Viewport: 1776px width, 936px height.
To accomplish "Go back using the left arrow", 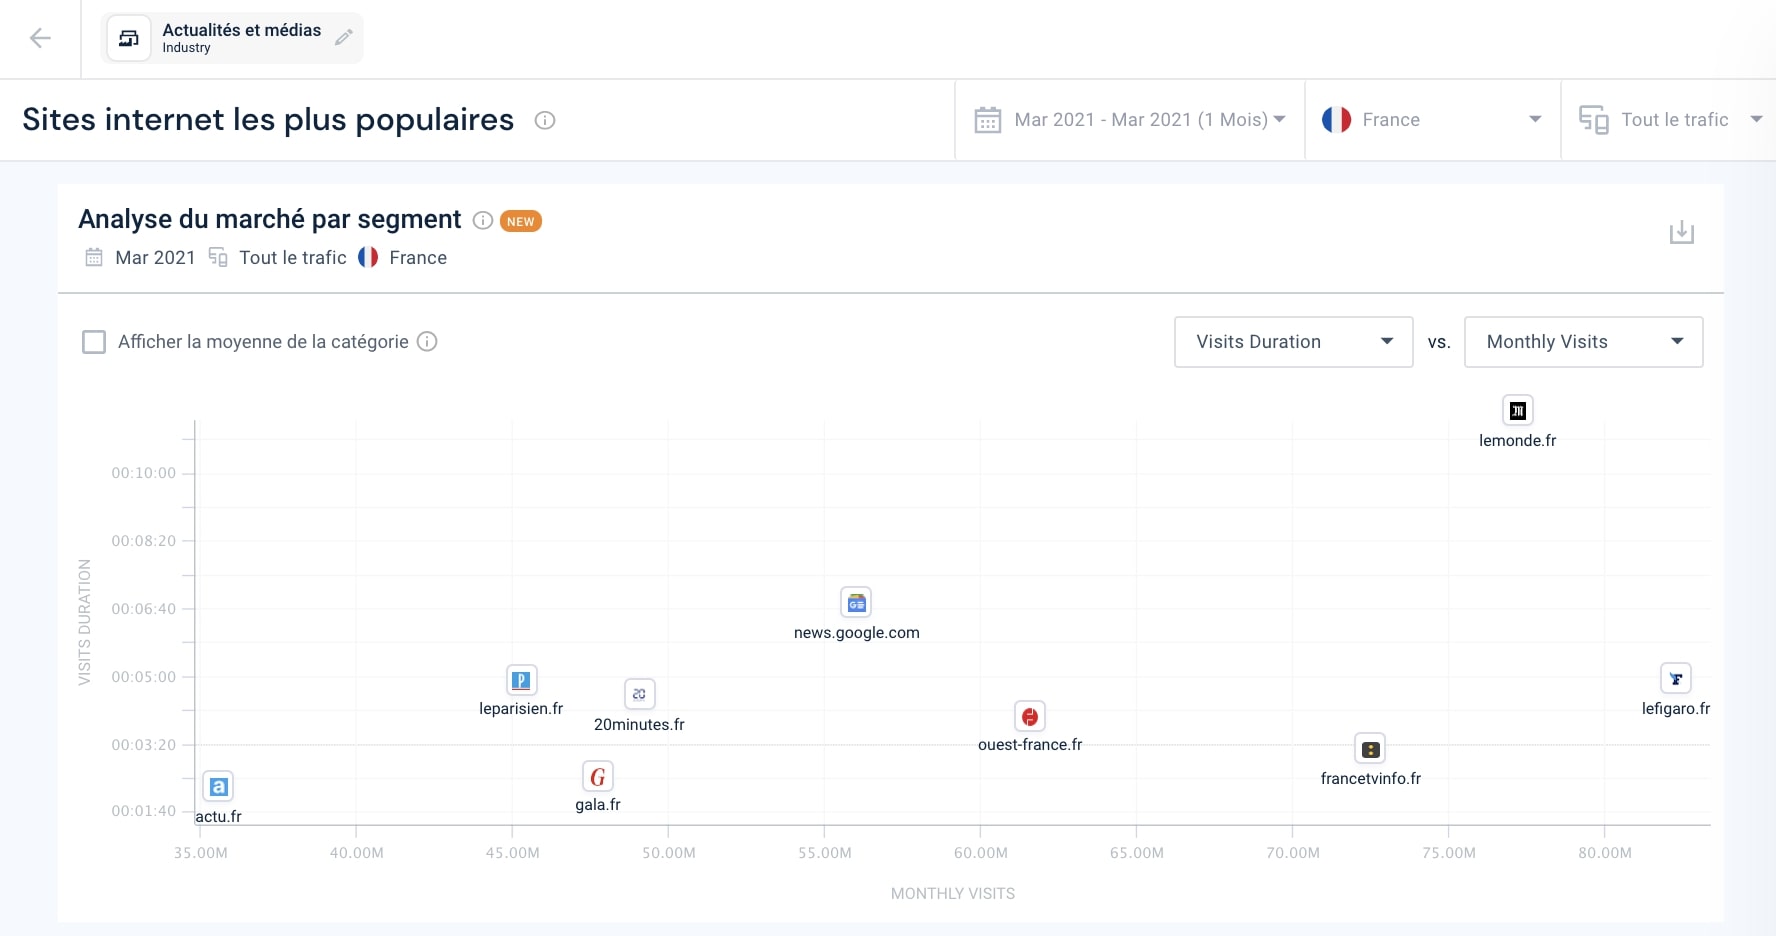I will pos(40,38).
